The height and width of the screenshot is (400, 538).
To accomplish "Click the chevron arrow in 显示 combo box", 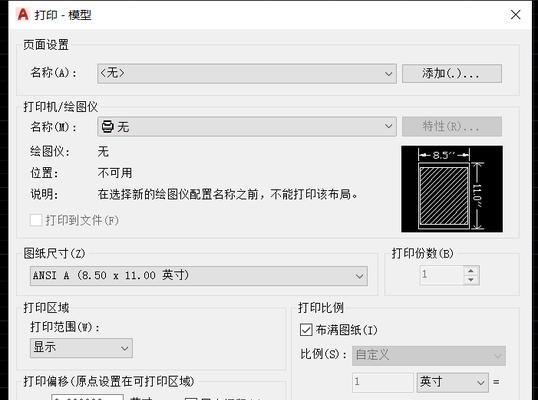I will pyautogui.click(x=124, y=349).
